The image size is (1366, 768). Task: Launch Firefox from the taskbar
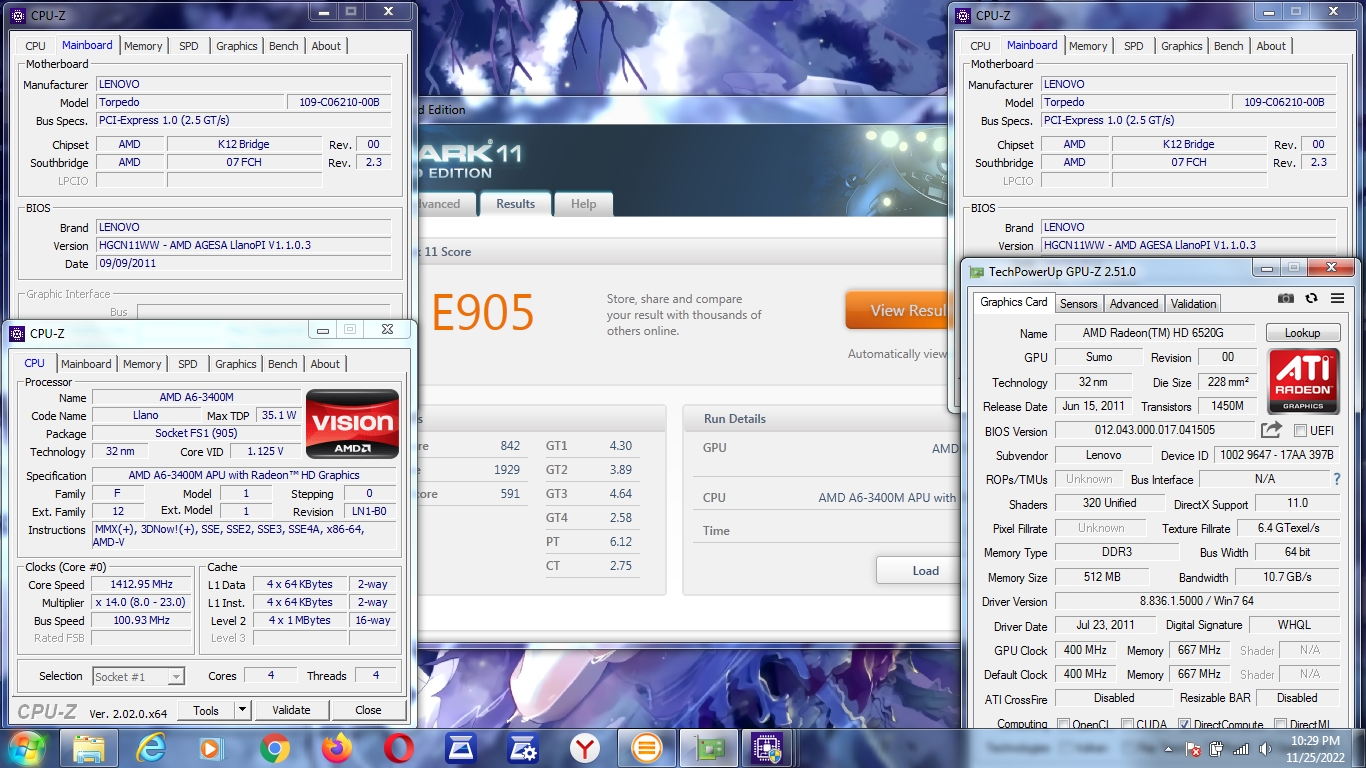(x=337, y=748)
